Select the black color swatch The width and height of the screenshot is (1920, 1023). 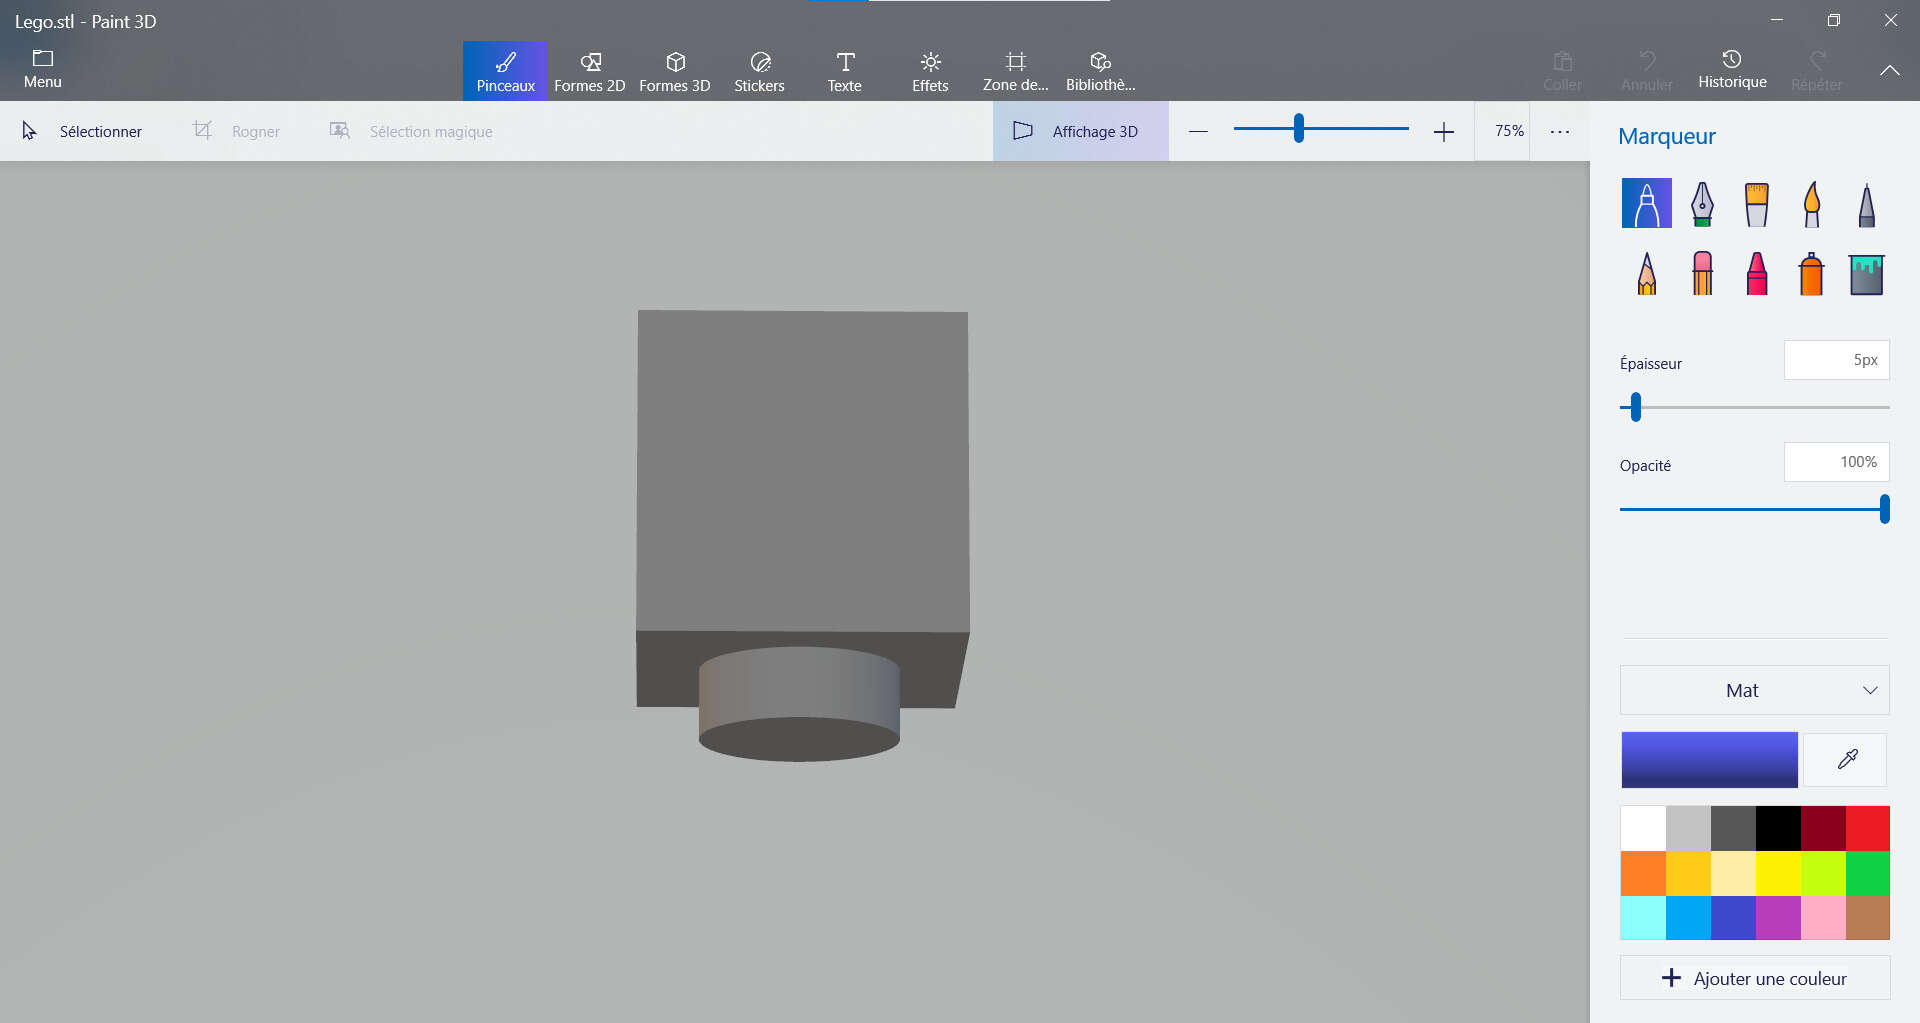[1778, 828]
